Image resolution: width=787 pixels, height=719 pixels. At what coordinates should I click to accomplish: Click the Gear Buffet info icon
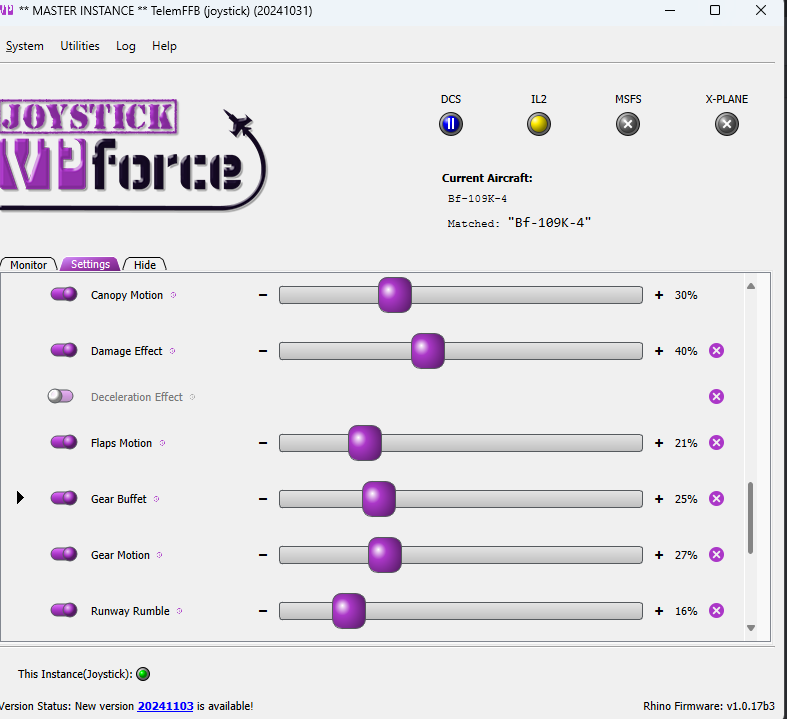(x=156, y=499)
